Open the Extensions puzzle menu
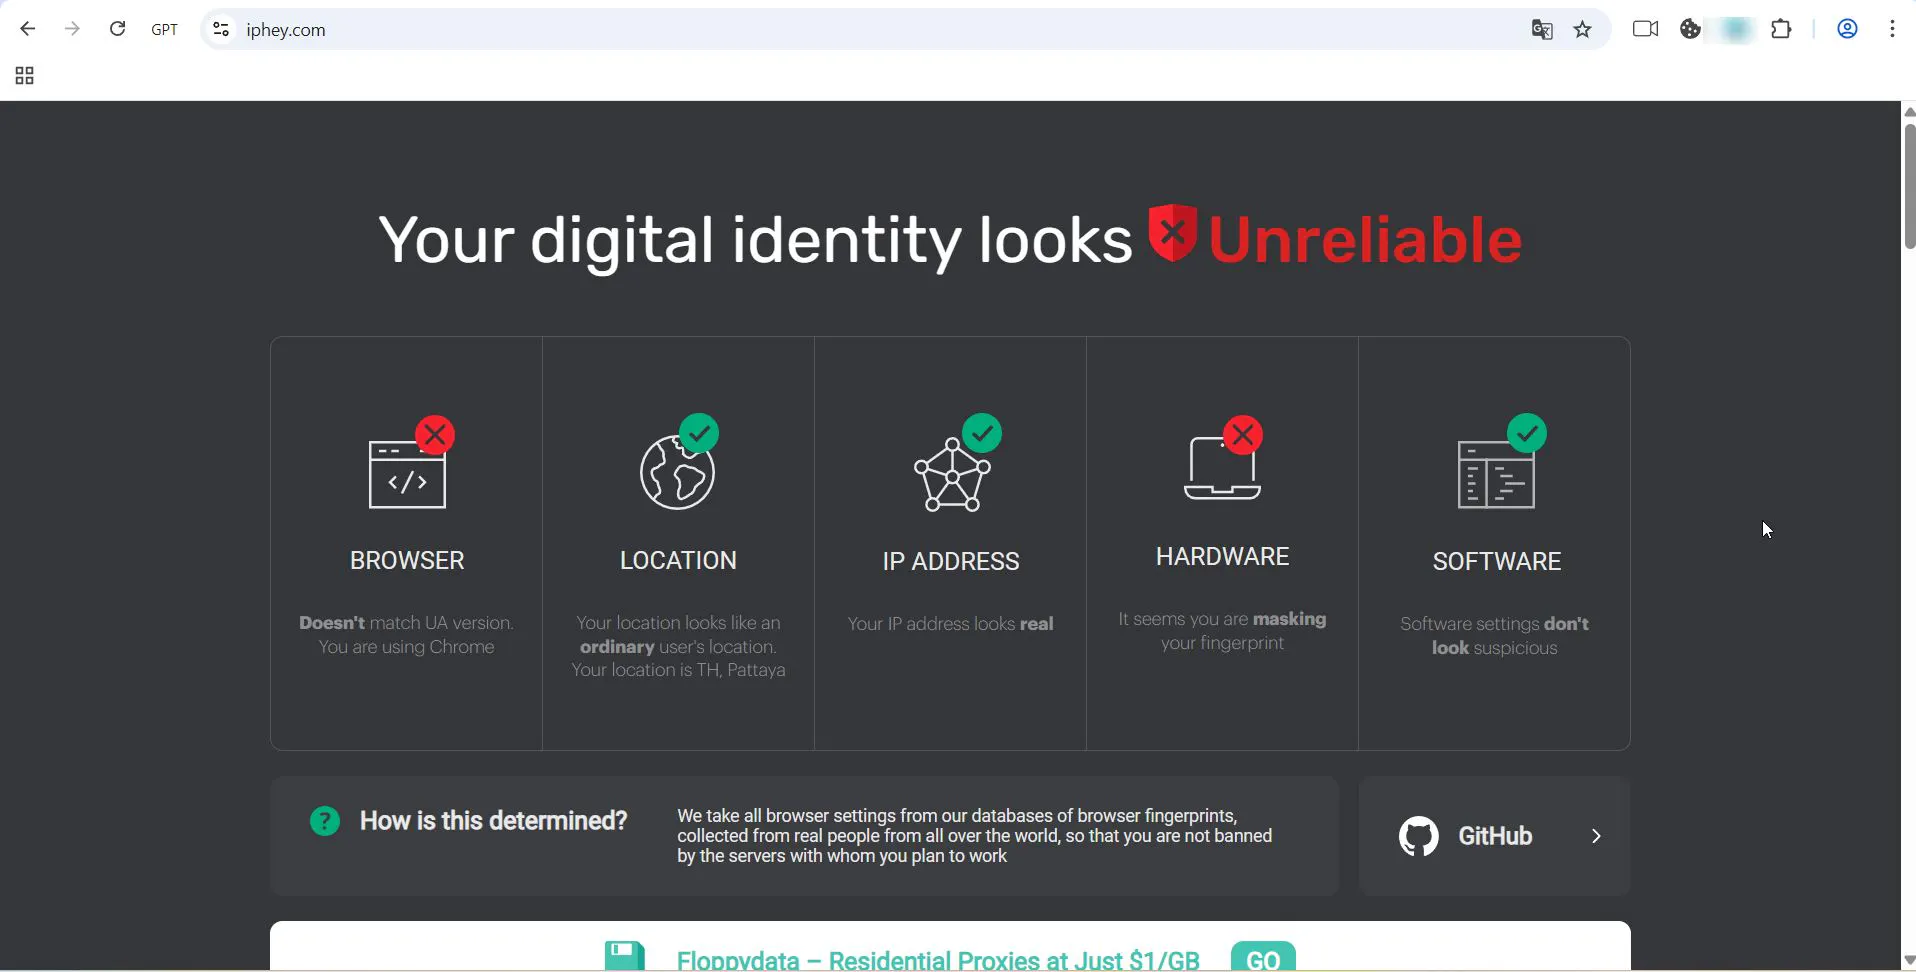Image resolution: width=1916 pixels, height=972 pixels. point(1782,30)
